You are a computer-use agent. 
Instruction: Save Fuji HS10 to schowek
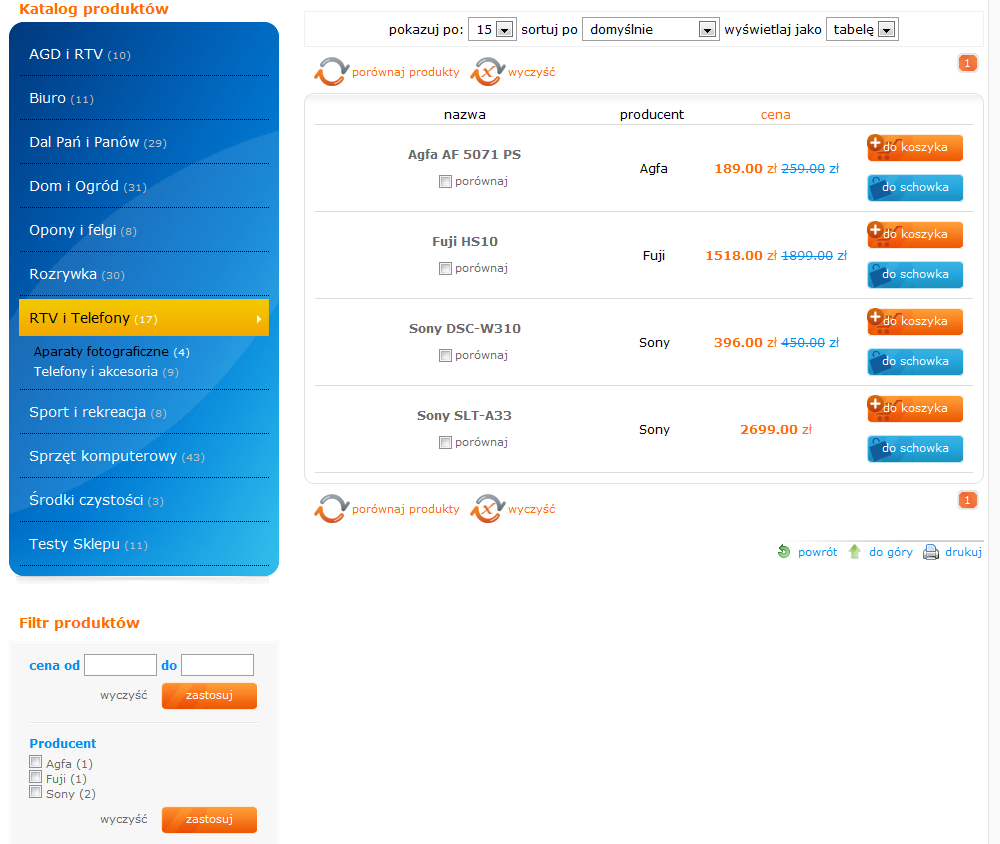[x=915, y=274]
